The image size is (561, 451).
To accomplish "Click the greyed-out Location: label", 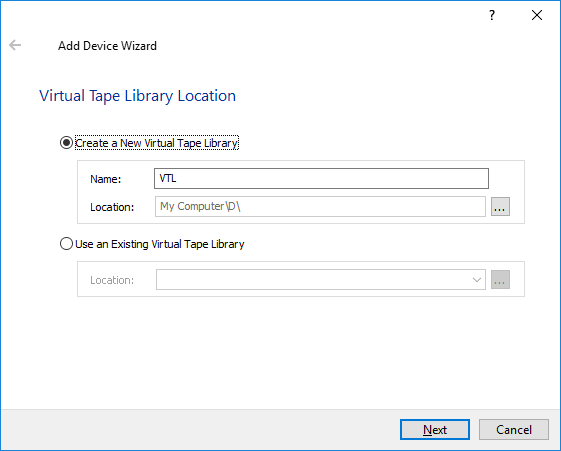I will coord(112,280).
